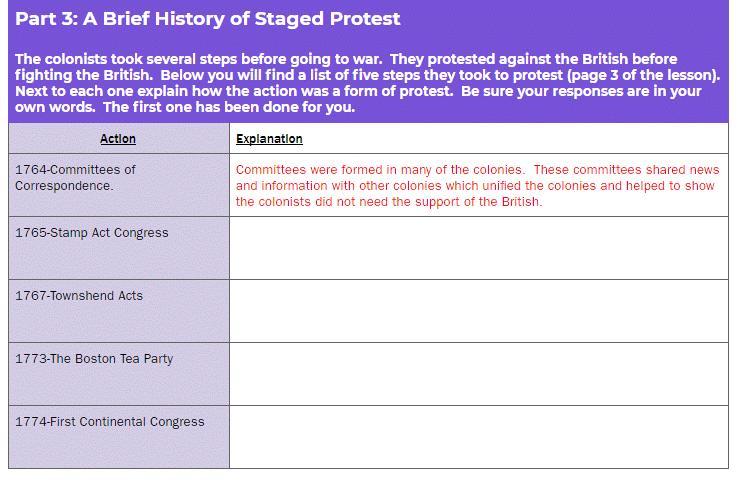This screenshot has height=485, width=740.
Task: Select the "1765-Stamp Act Congress" label
Action: tap(92, 233)
